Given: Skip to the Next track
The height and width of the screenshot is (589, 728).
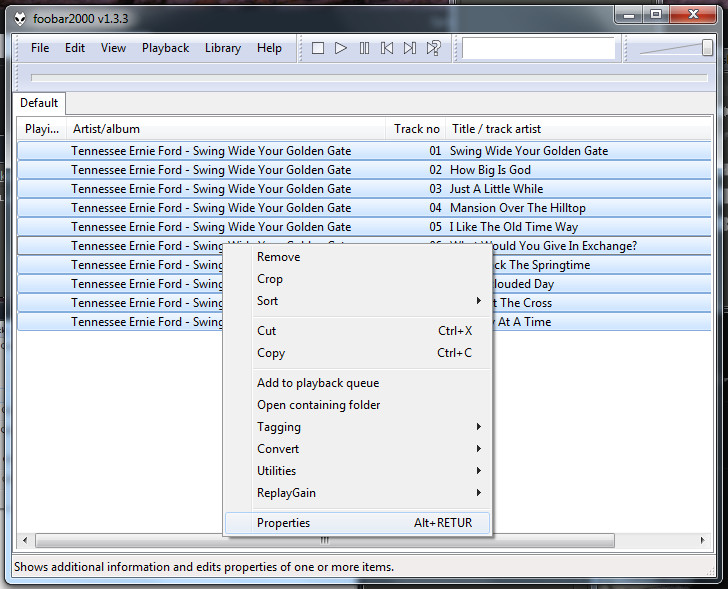Looking at the screenshot, I should (x=410, y=48).
